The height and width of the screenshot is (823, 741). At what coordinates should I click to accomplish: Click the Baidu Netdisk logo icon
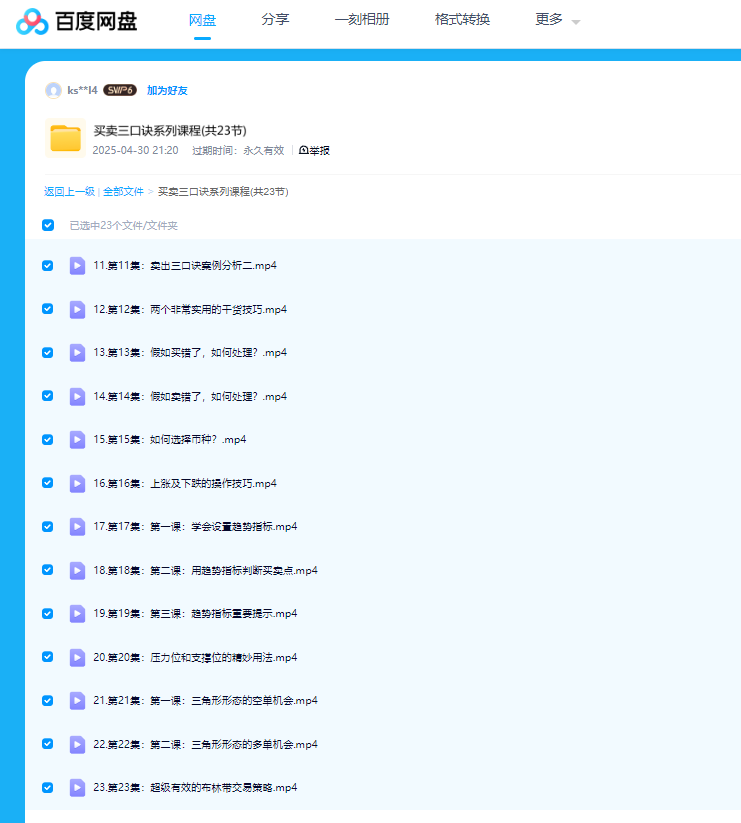click(32, 21)
